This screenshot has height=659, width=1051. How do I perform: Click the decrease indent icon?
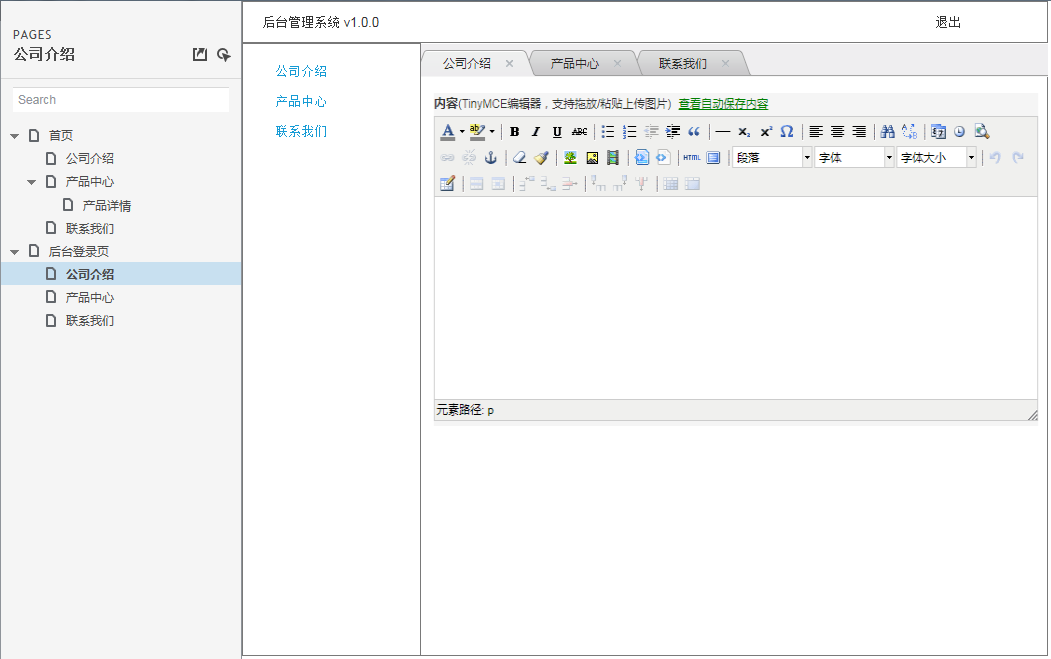(651, 131)
